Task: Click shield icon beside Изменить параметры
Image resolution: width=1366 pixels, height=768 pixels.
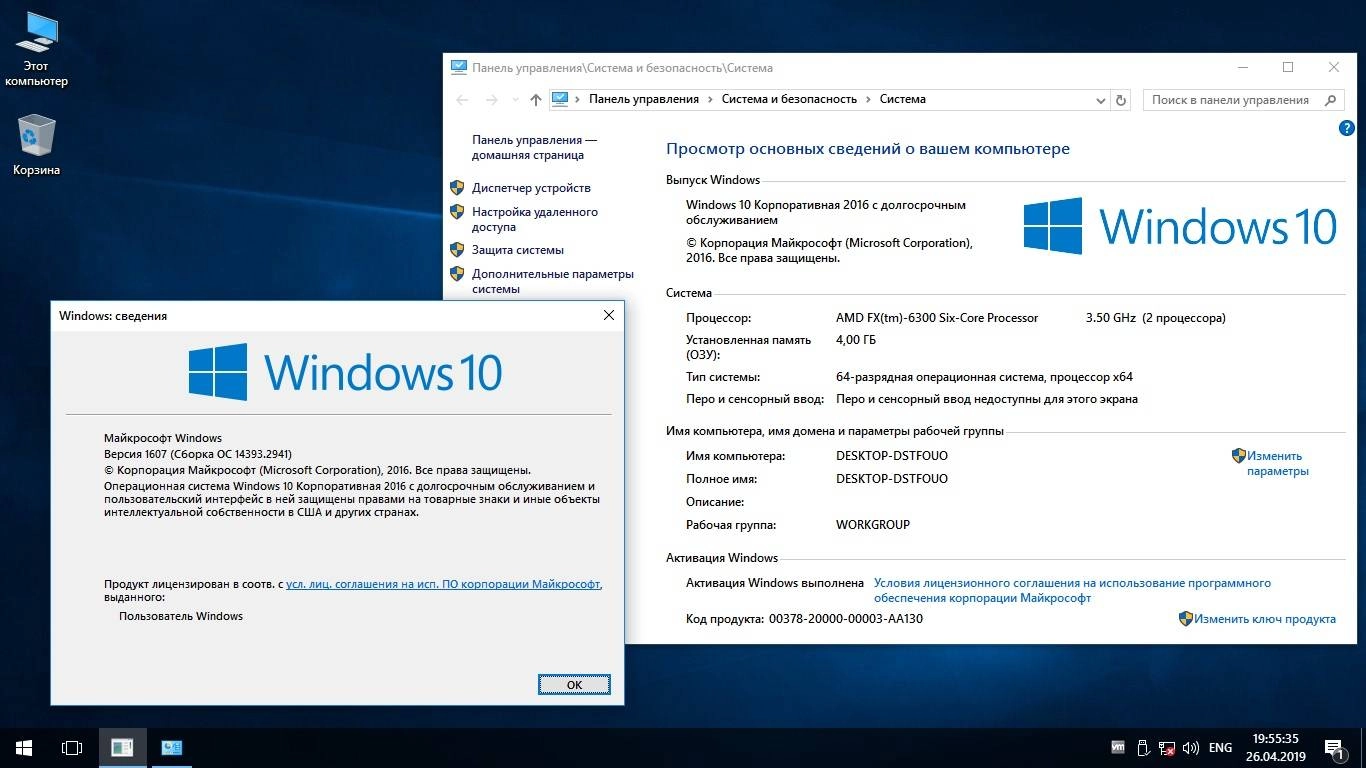Action: click(x=1238, y=455)
